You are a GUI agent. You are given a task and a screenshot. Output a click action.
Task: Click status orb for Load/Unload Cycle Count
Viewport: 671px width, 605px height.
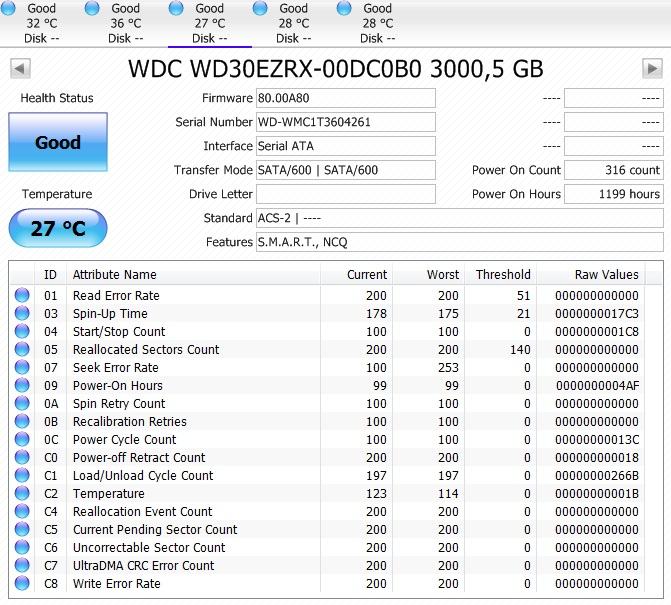[22, 475]
